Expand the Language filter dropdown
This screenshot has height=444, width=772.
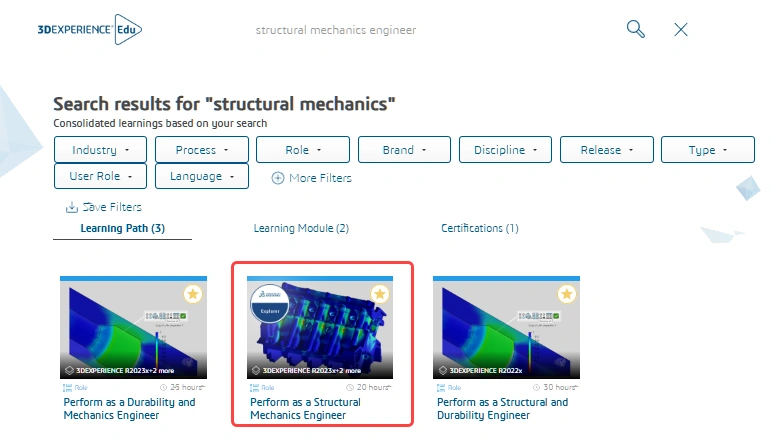201,176
